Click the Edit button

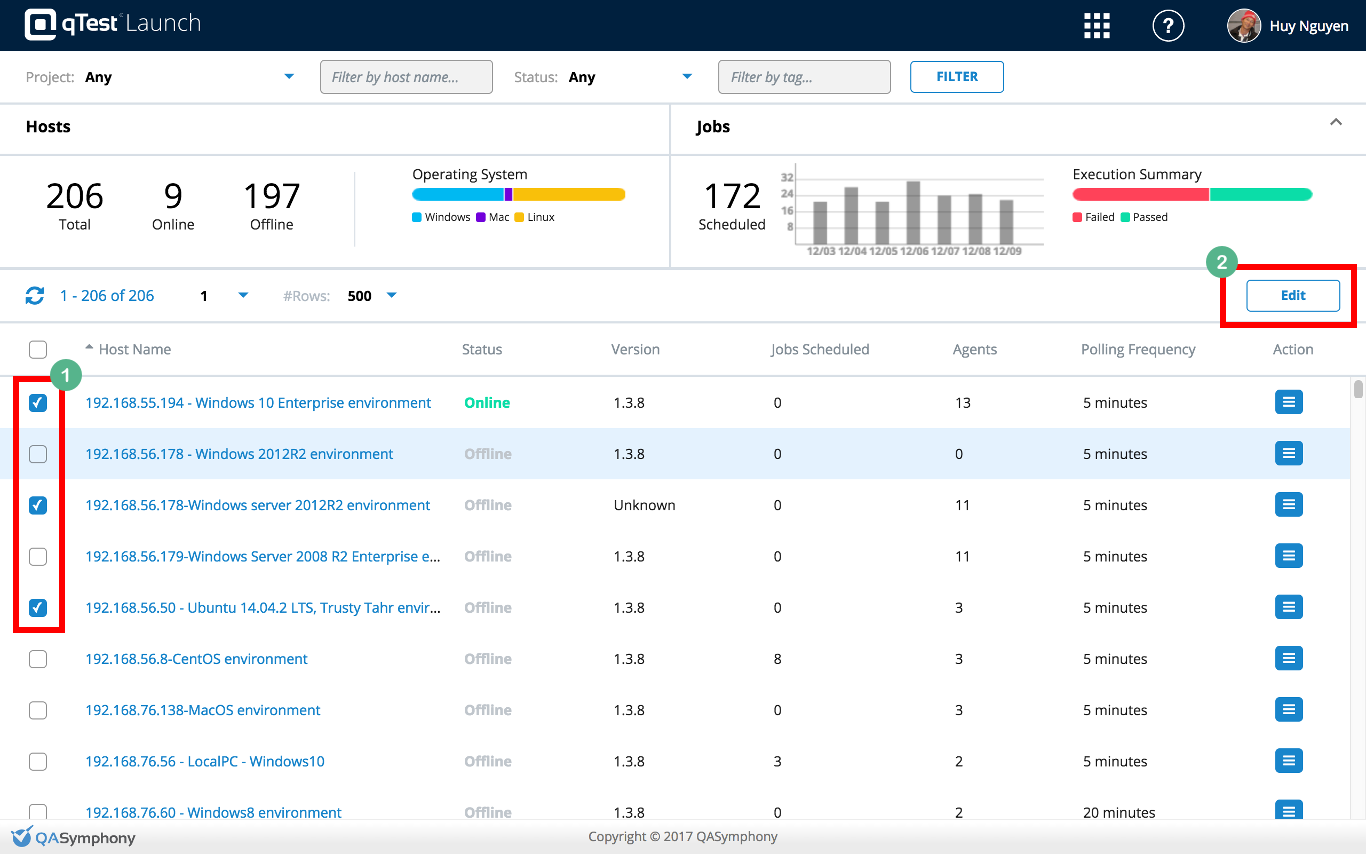tap(1292, 296)
